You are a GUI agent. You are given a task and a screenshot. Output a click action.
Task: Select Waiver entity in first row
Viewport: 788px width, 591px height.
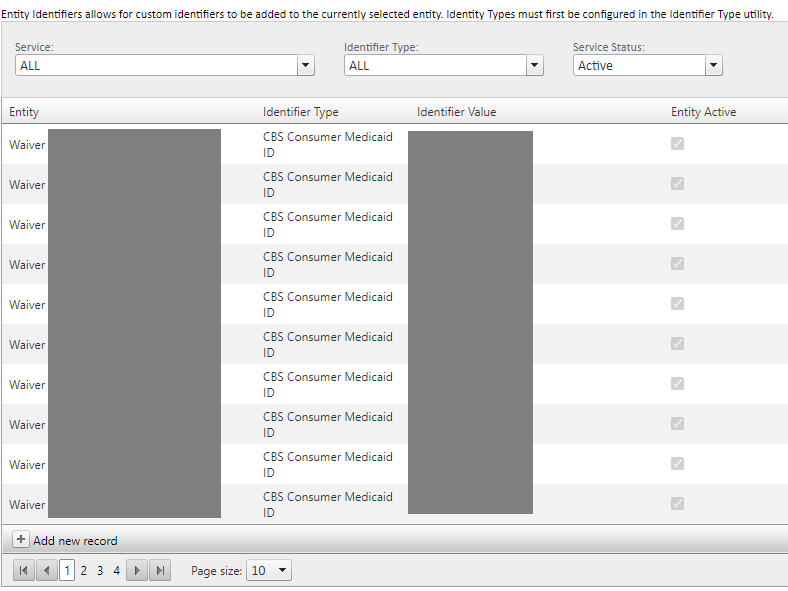coord(27,145)
